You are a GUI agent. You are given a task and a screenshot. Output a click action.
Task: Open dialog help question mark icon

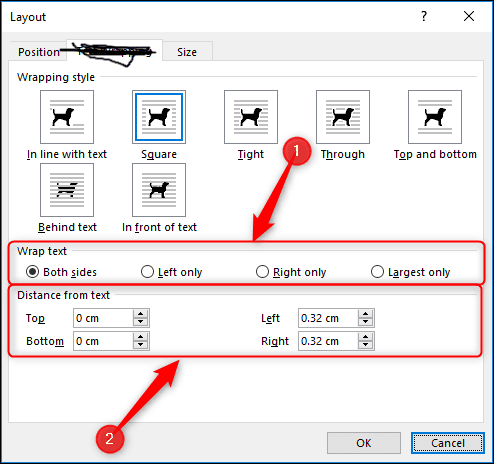(x=424, y=16)
